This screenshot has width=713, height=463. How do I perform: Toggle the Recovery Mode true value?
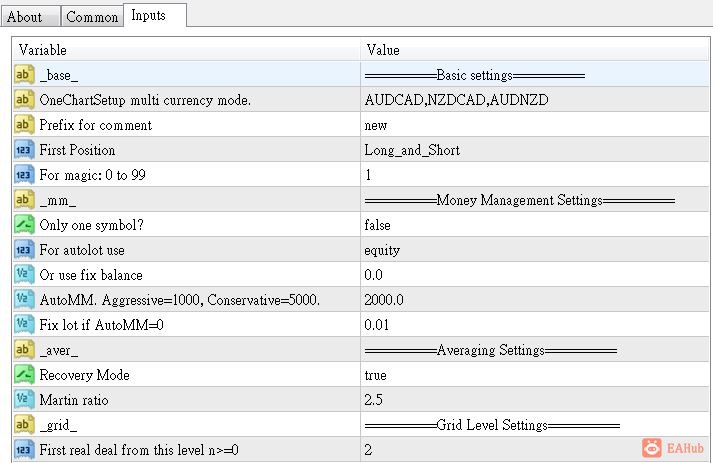[375, 375]
